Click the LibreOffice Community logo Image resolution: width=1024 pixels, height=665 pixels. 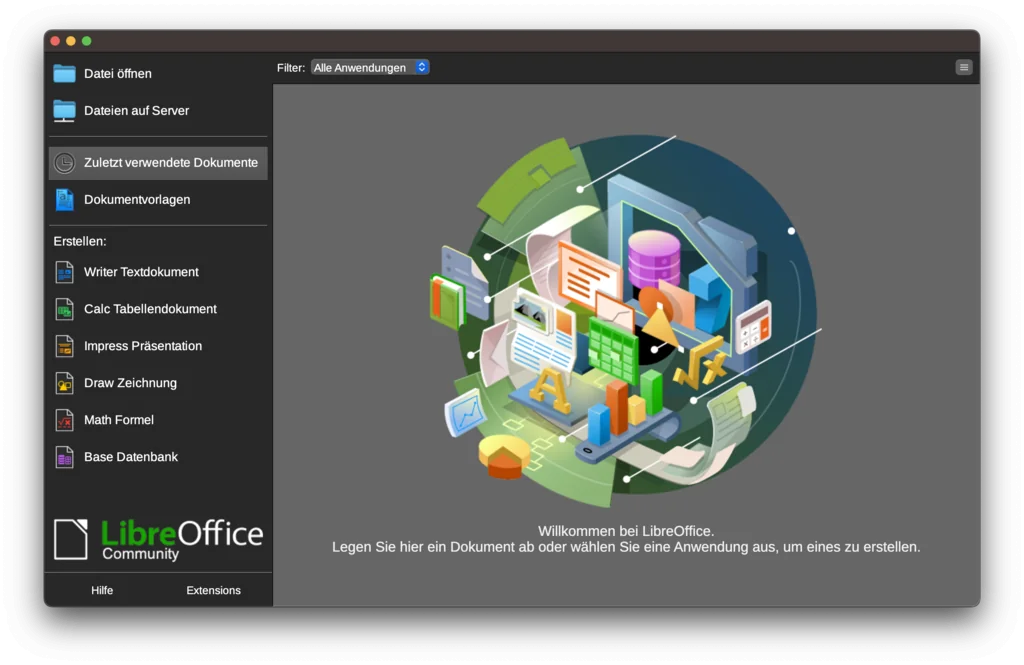[158, 540]
